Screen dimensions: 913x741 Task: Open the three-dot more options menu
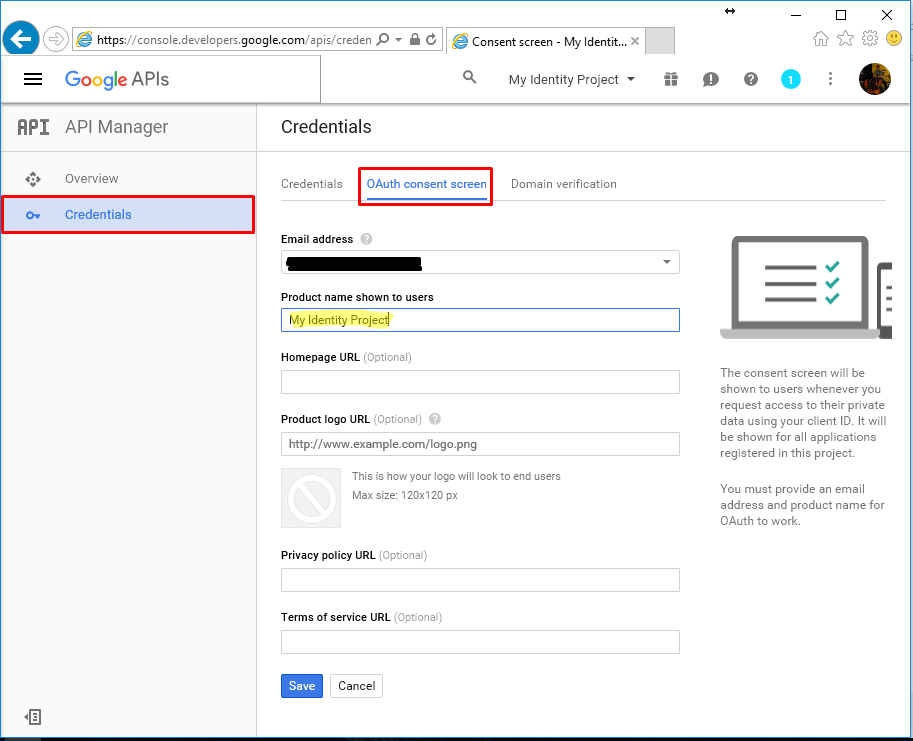(830, 79)
